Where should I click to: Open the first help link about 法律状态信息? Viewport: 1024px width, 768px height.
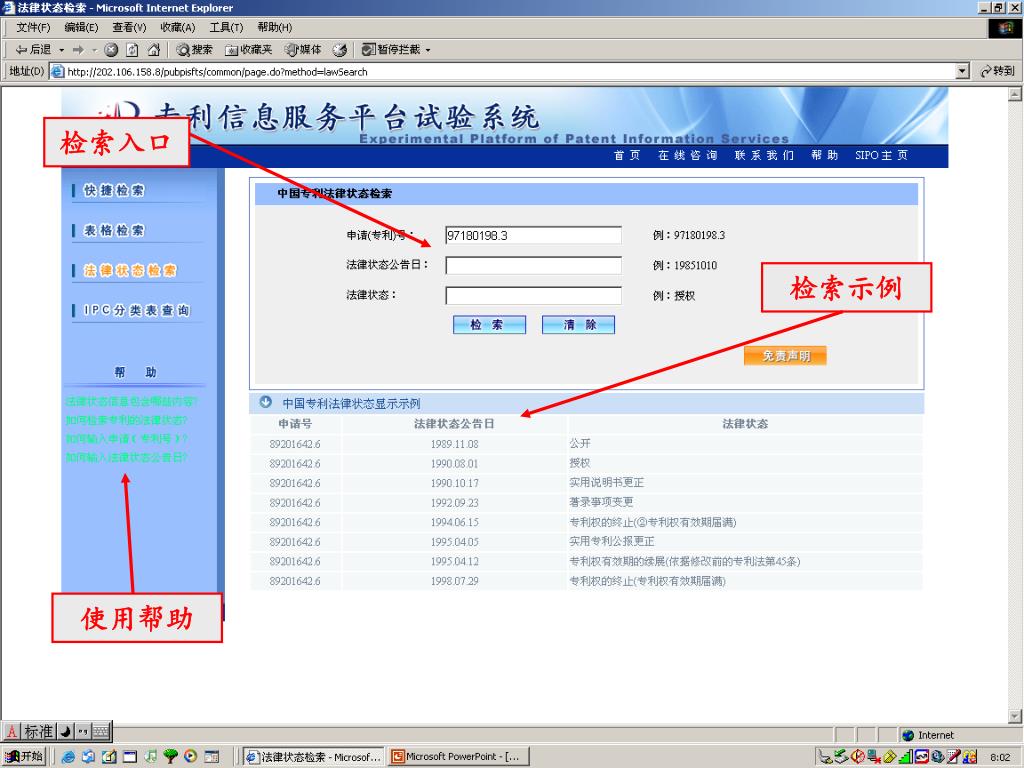[131, 401]
